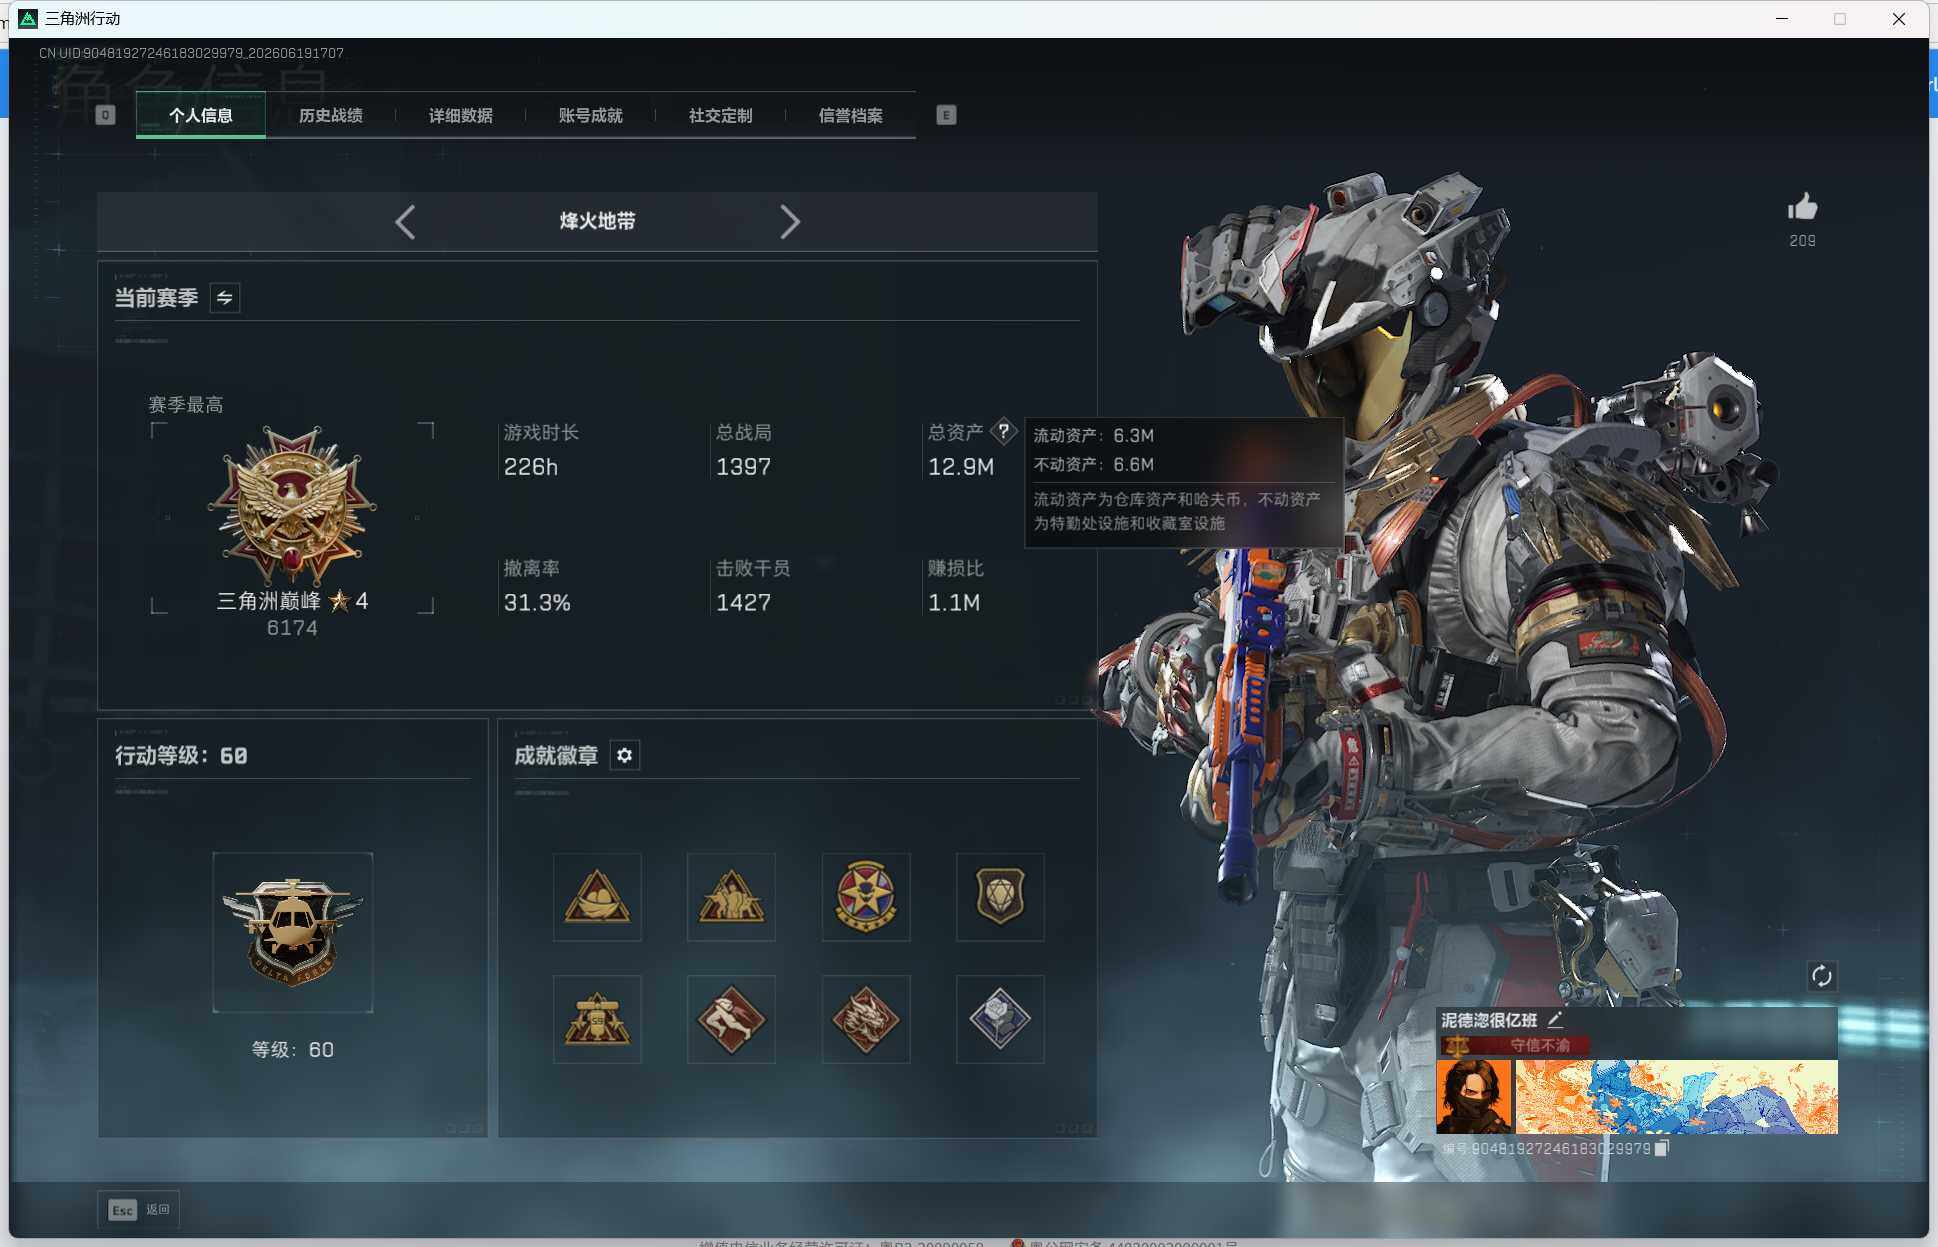Click the 总资产 question mark help icon
Screen dimensions: 1938x1247
coord(1003,431)
